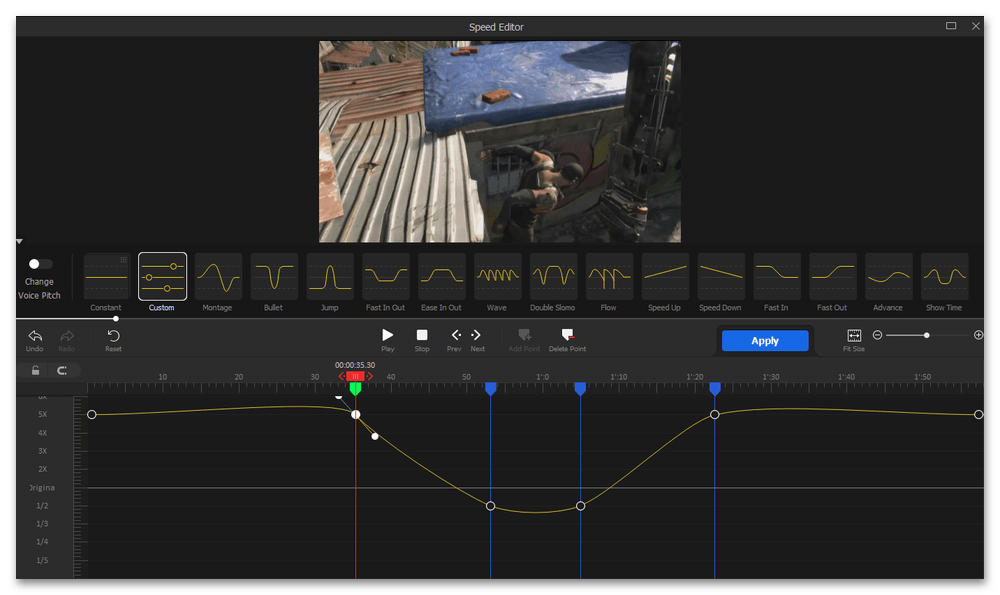
Task: Jump to the Next speed point
Action: click(477, 335)
